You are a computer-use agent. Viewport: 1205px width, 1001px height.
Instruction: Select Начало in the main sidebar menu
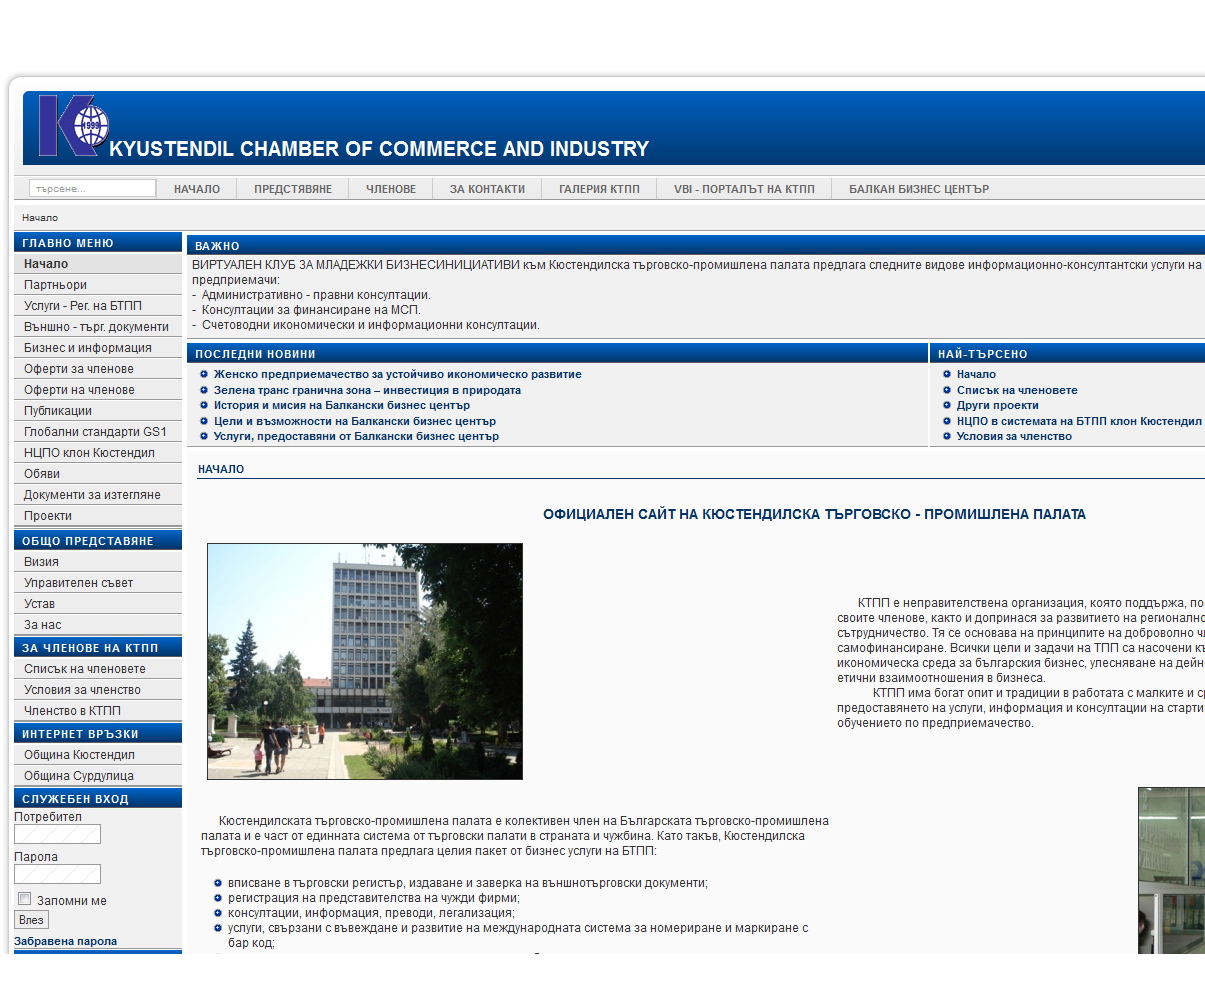tap(98, 264)
